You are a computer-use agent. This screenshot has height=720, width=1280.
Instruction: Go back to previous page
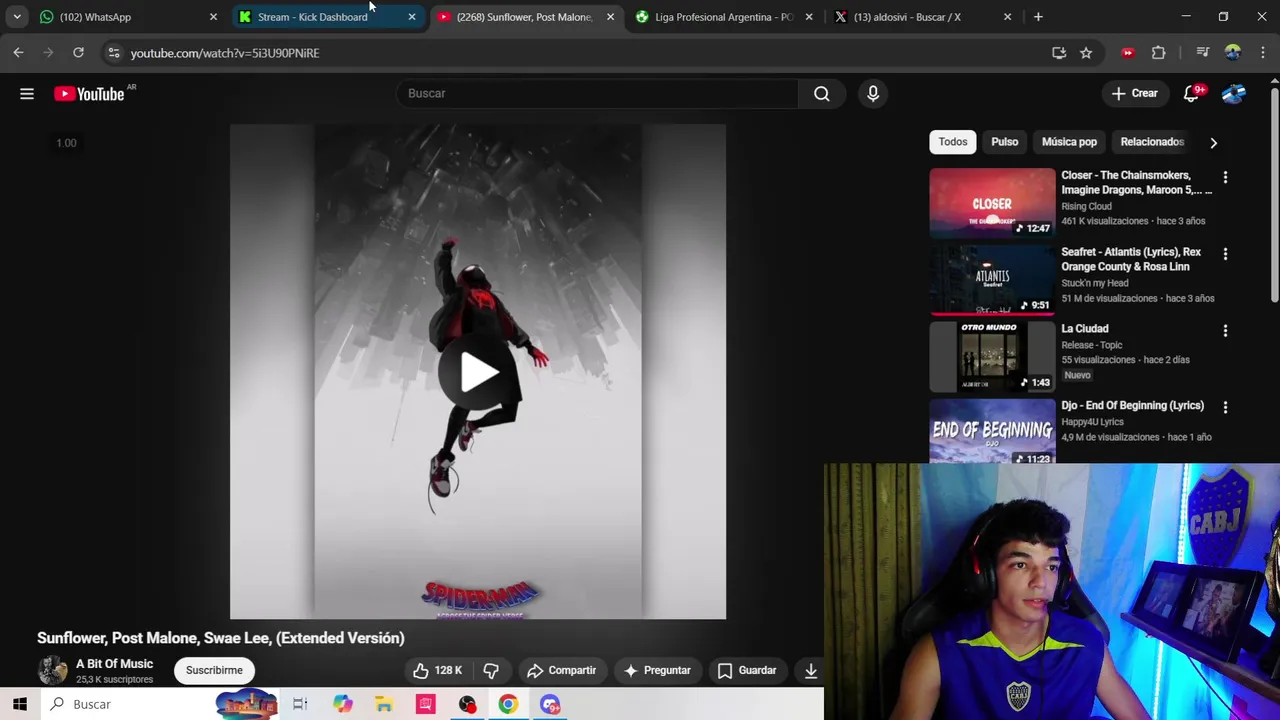[x=18, y=53]
